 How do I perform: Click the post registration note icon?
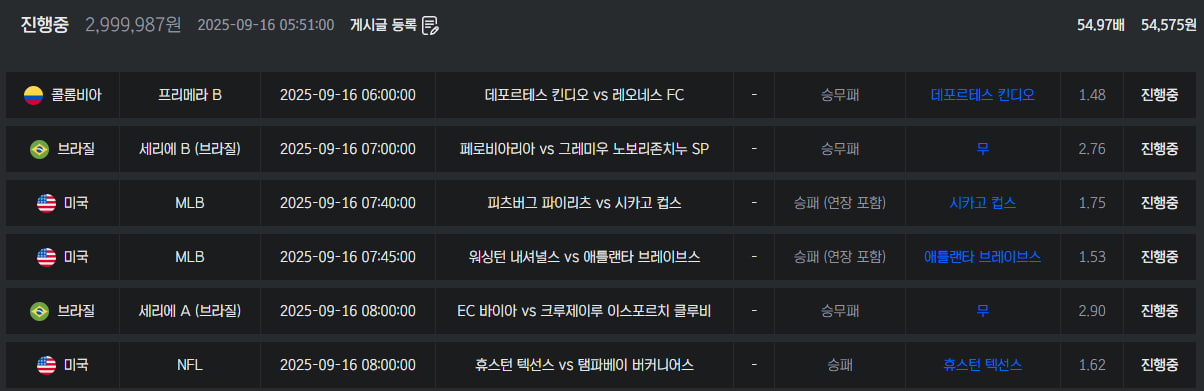pos(430,26)
